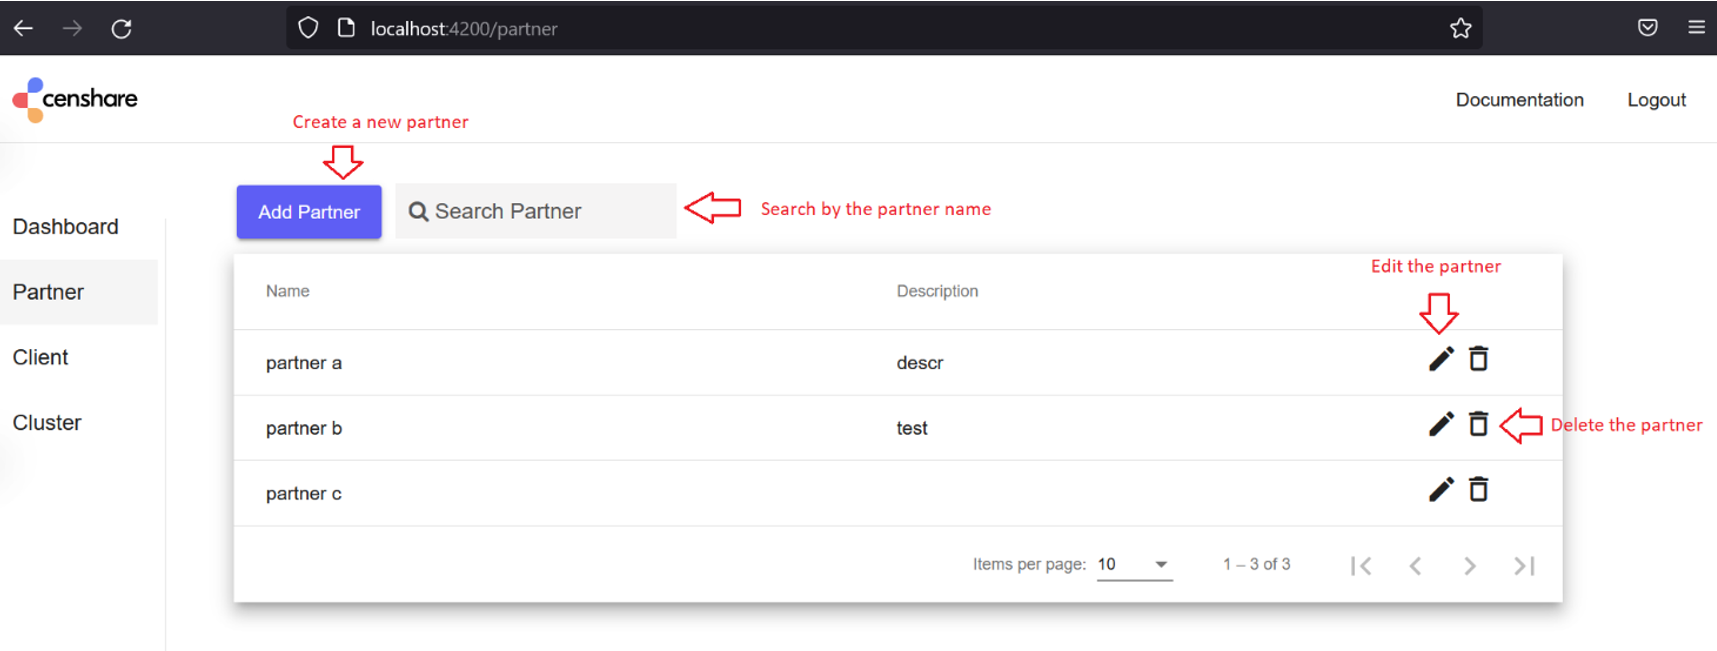1717x651 pixels.
Task: Delete partner b using trash icon
Action: point(1478,424)
